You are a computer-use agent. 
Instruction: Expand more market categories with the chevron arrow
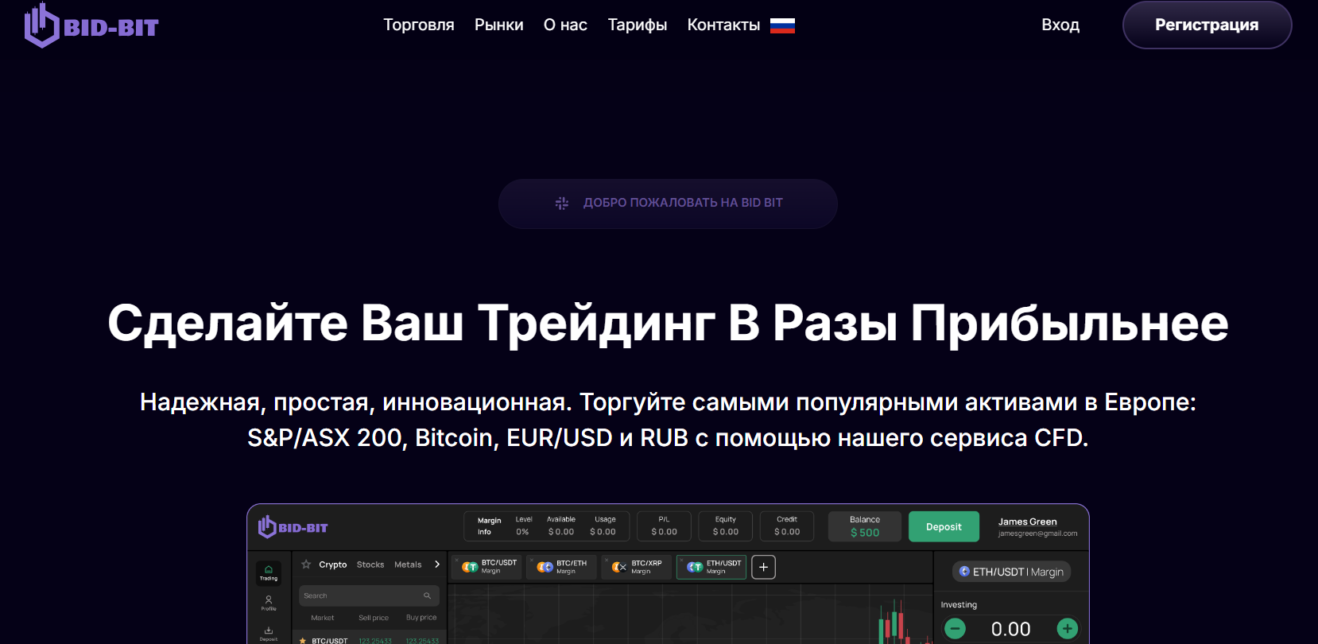coord(437,565)
